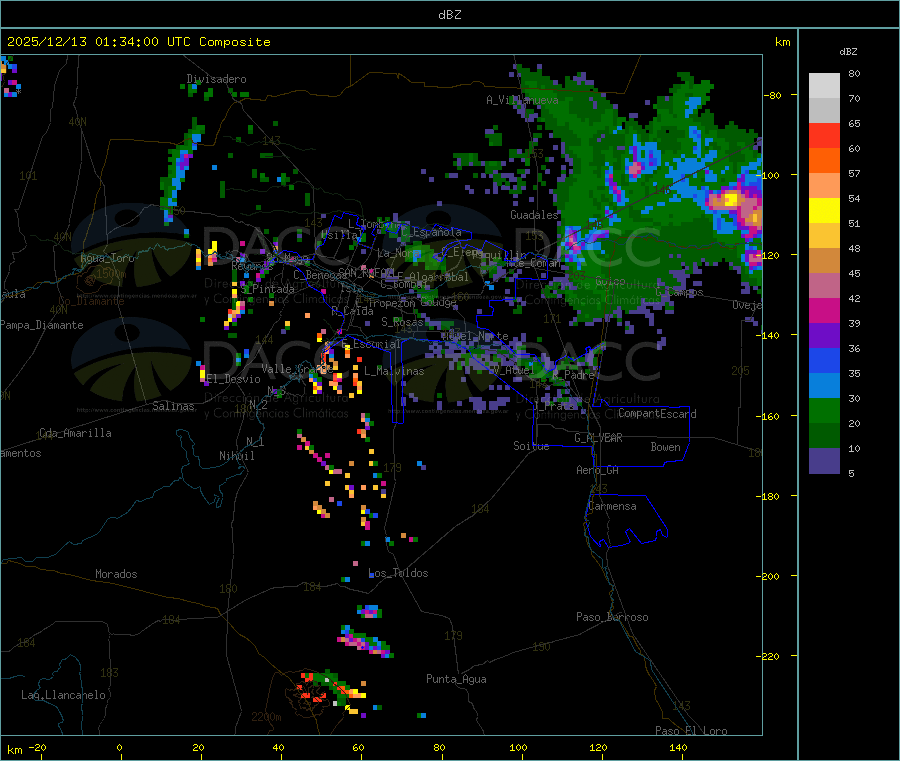Click the Morados place label
This screenshot has height=761, width=900.
(116, 574)
